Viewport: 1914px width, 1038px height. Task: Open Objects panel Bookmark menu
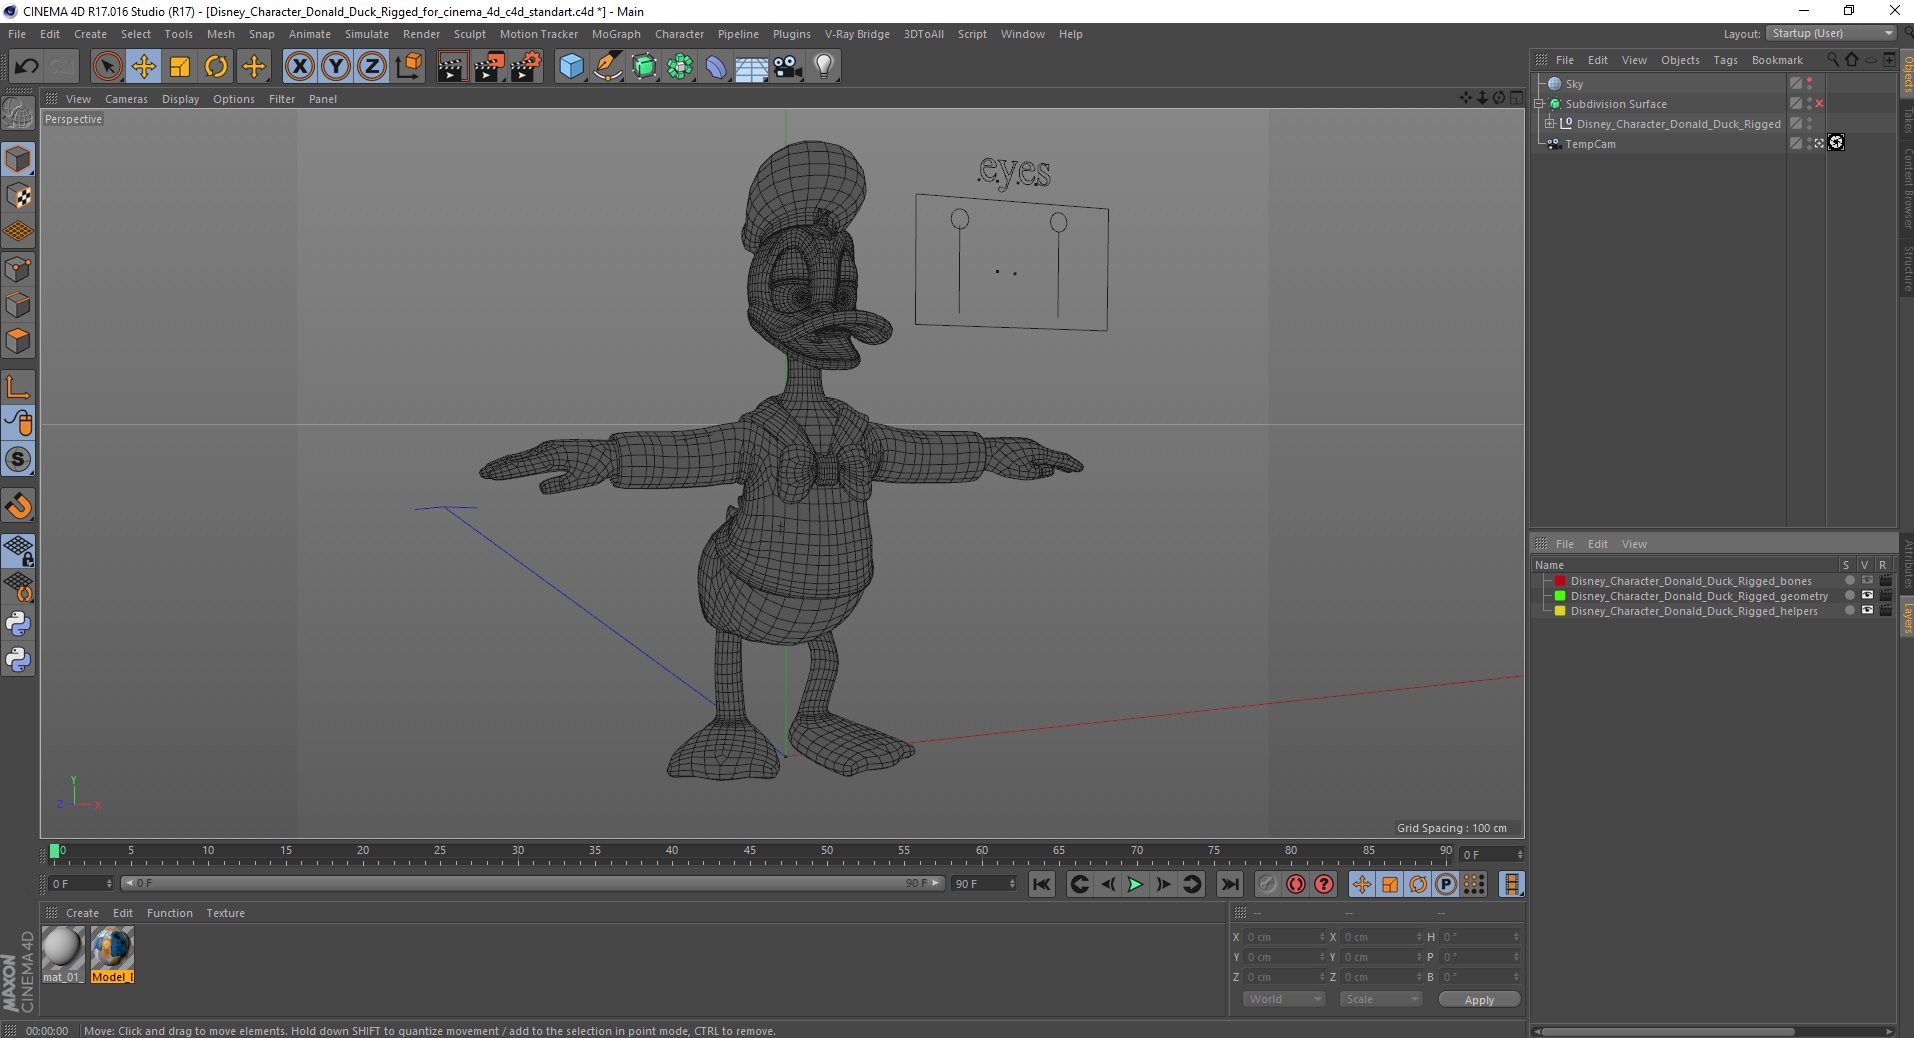(1777, 60)
